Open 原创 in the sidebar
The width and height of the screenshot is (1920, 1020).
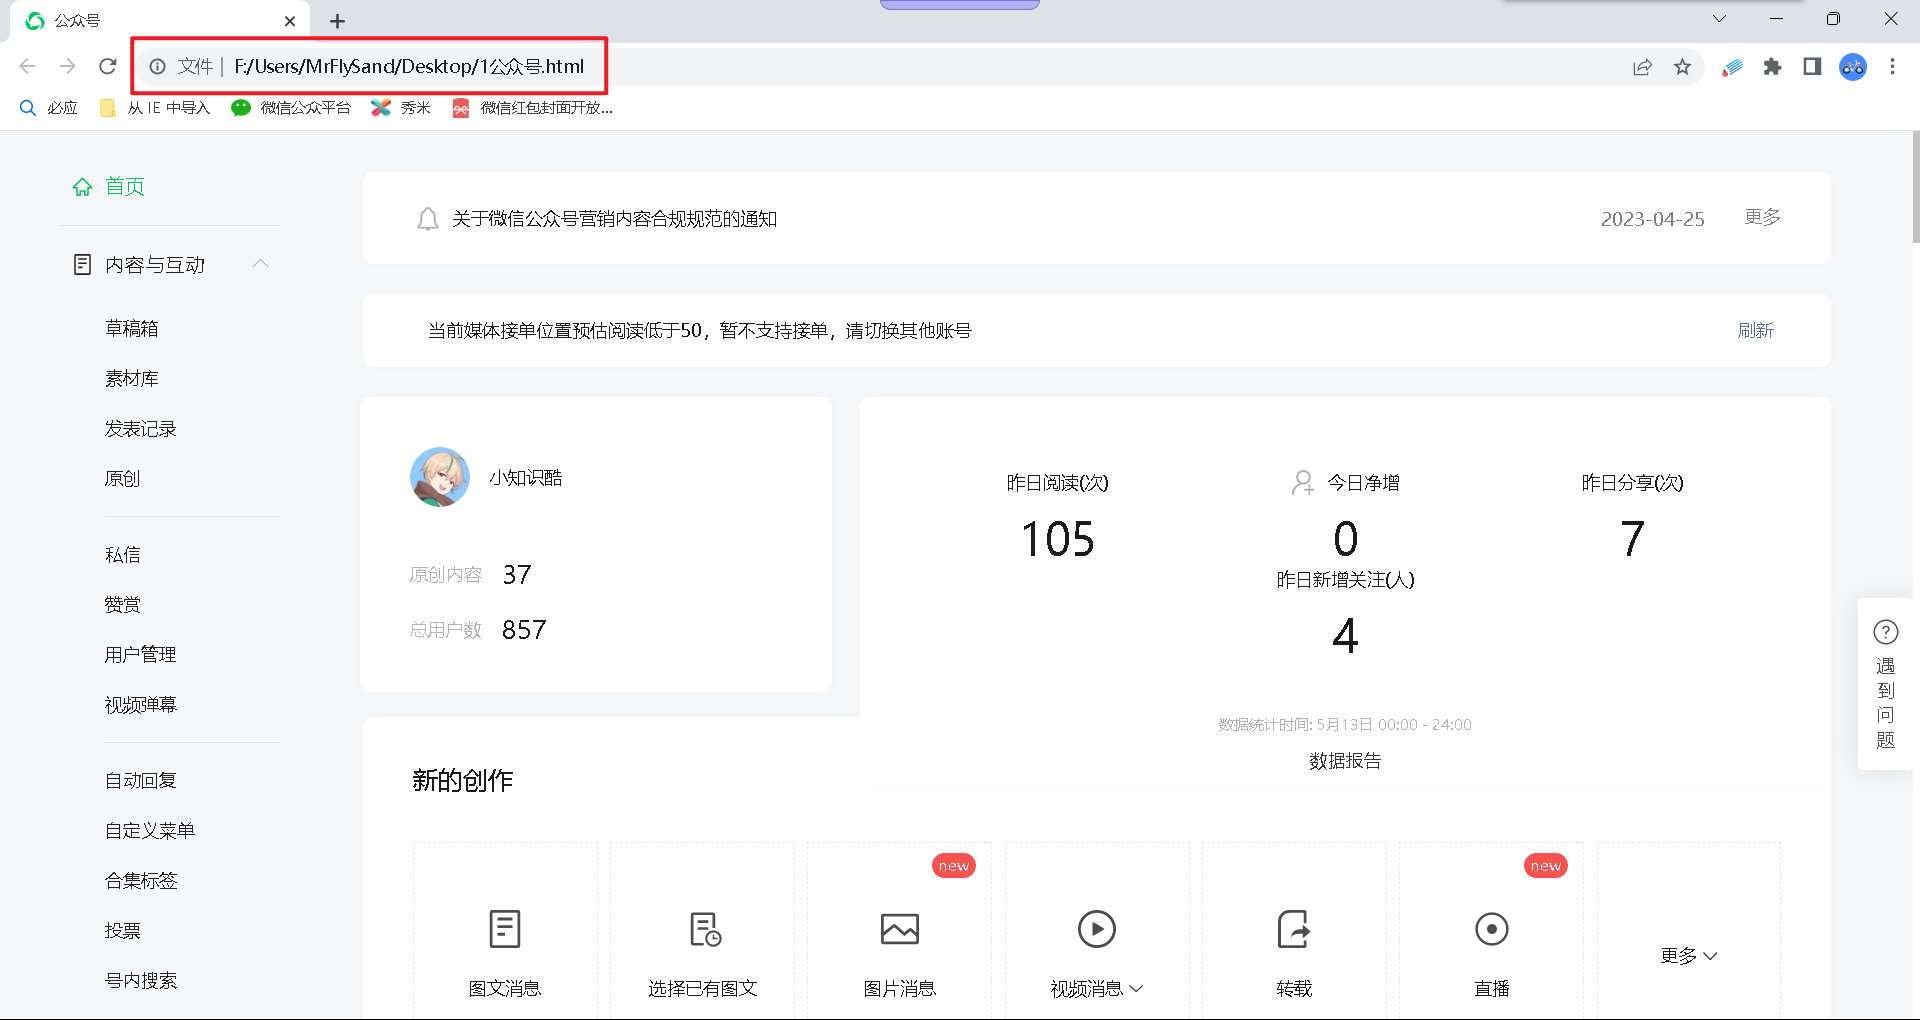[x=123, y=479]
